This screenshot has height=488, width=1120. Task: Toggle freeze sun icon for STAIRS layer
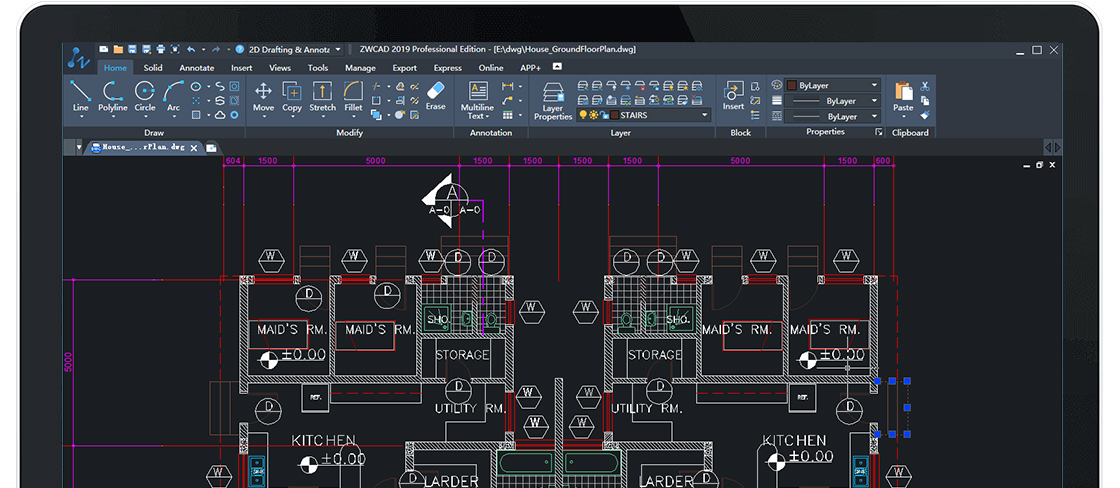coord(593,116)
